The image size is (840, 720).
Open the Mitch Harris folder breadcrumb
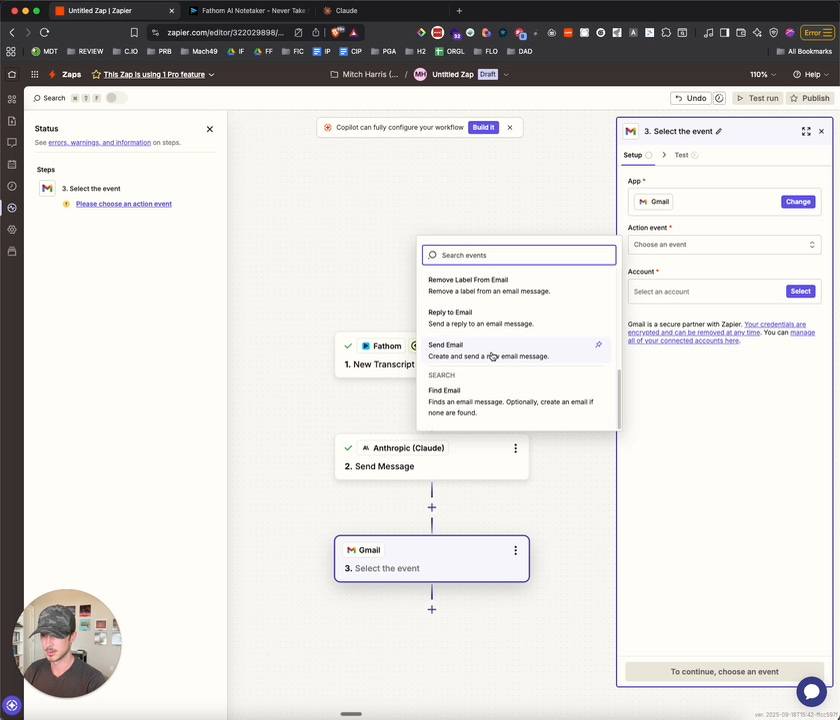coord(364,74)
